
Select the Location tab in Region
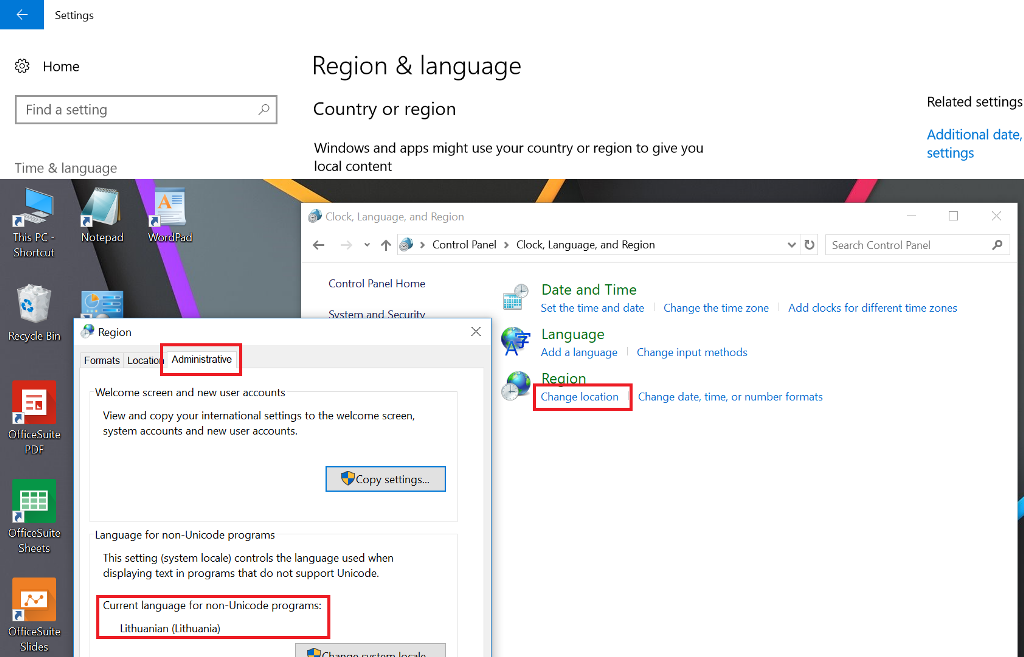(145, 360)
